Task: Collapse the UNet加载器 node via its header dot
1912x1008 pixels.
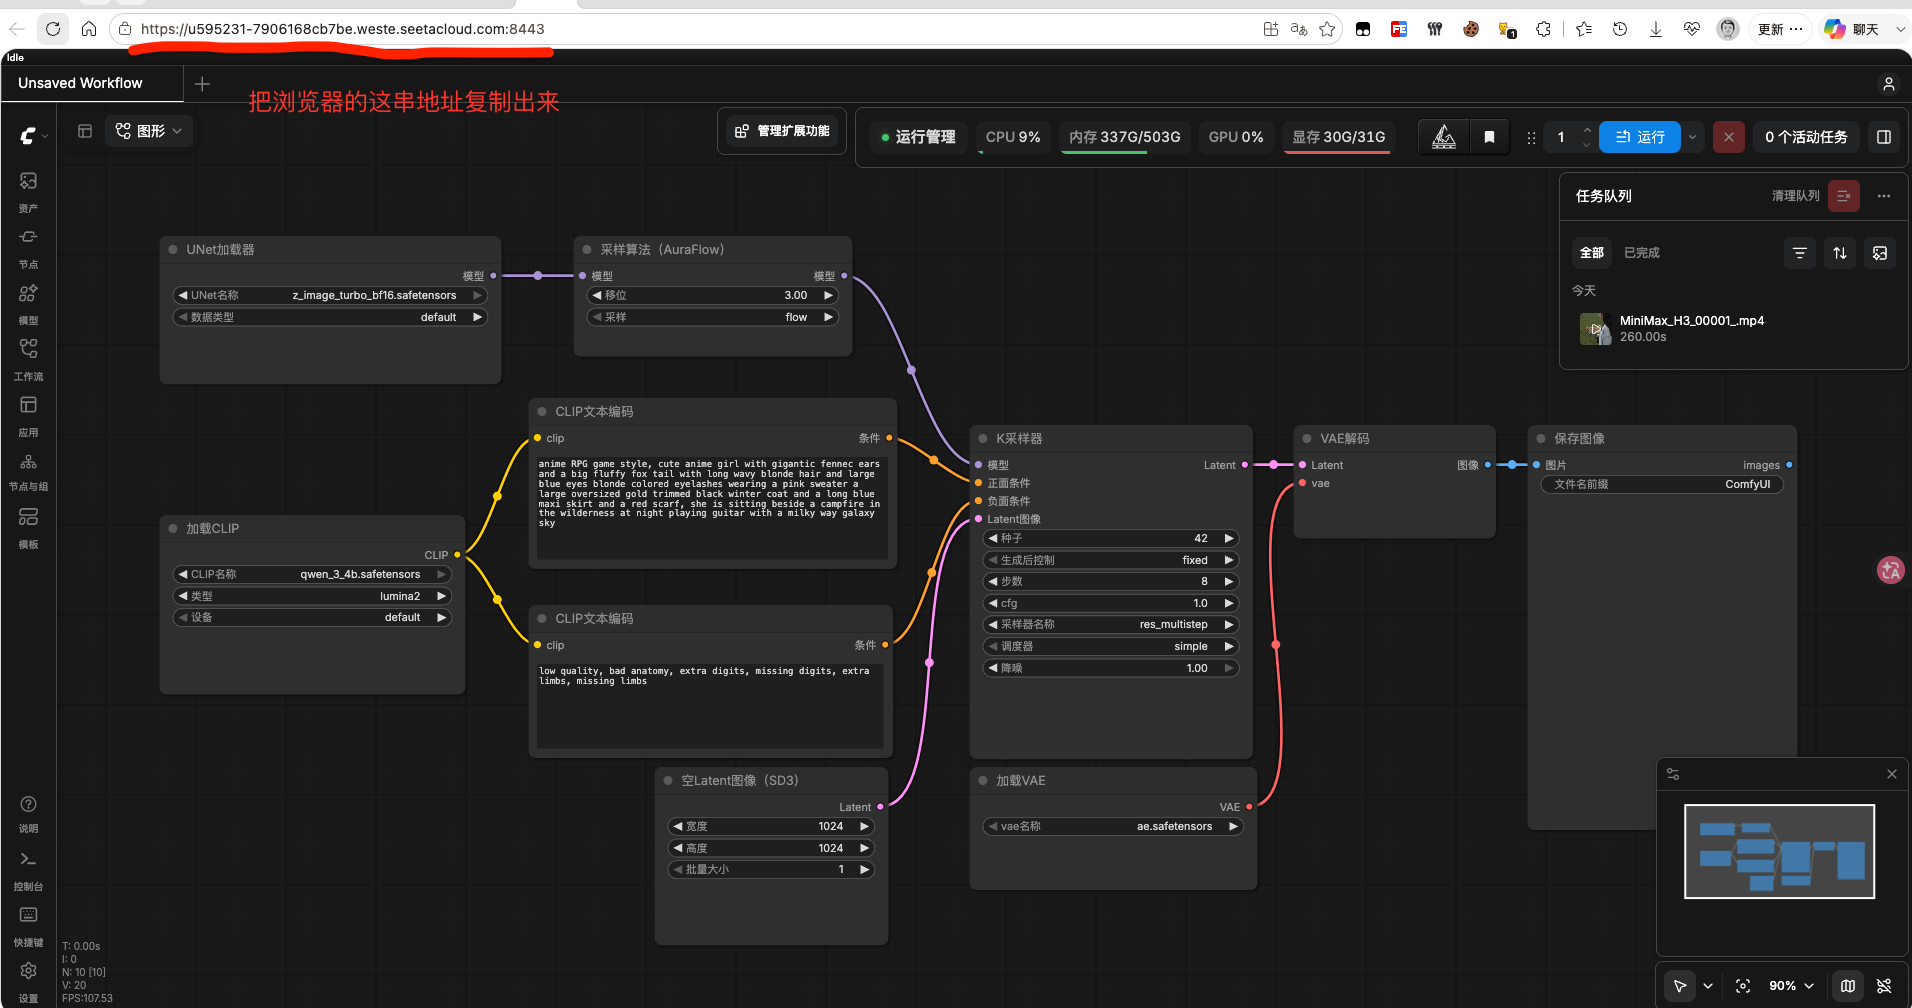Action: point(174,249)
